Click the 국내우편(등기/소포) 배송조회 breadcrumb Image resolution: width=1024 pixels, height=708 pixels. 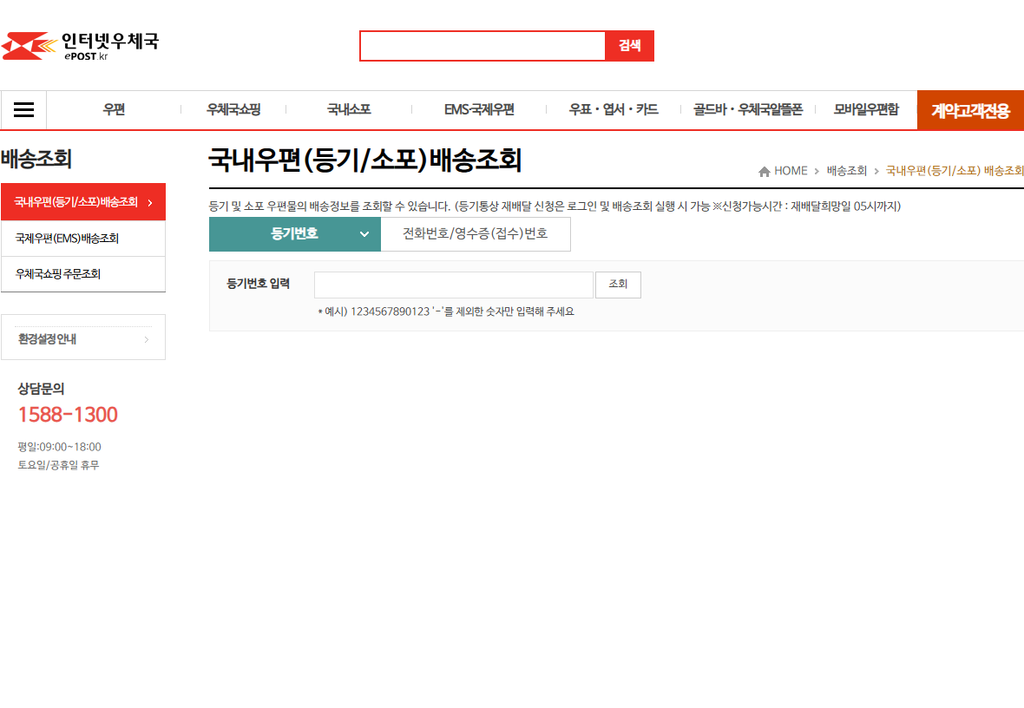pyautogui.click(x=954, y=171)
